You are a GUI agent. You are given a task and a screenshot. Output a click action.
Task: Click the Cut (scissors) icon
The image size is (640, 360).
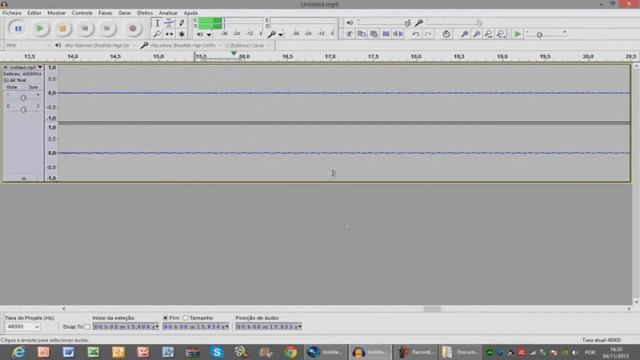[x=349, y=34]
